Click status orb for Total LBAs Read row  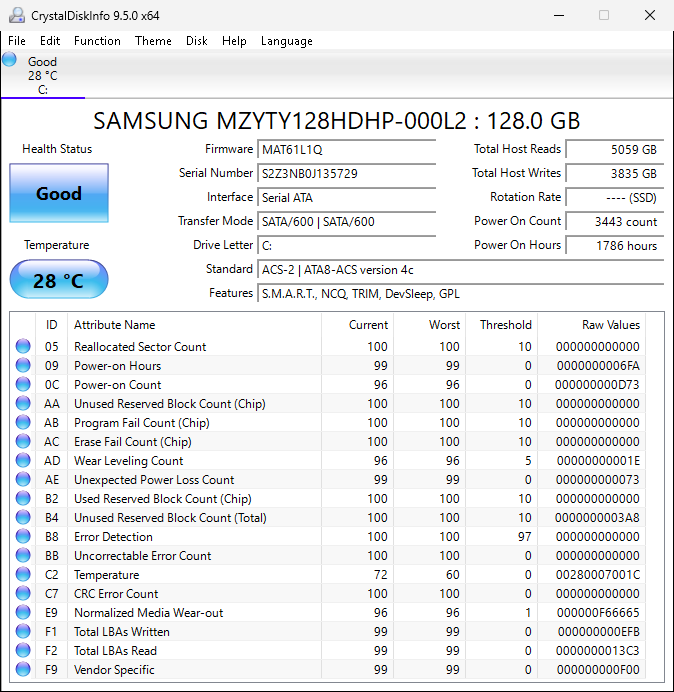pyautogui.click(x=23, y=650)
